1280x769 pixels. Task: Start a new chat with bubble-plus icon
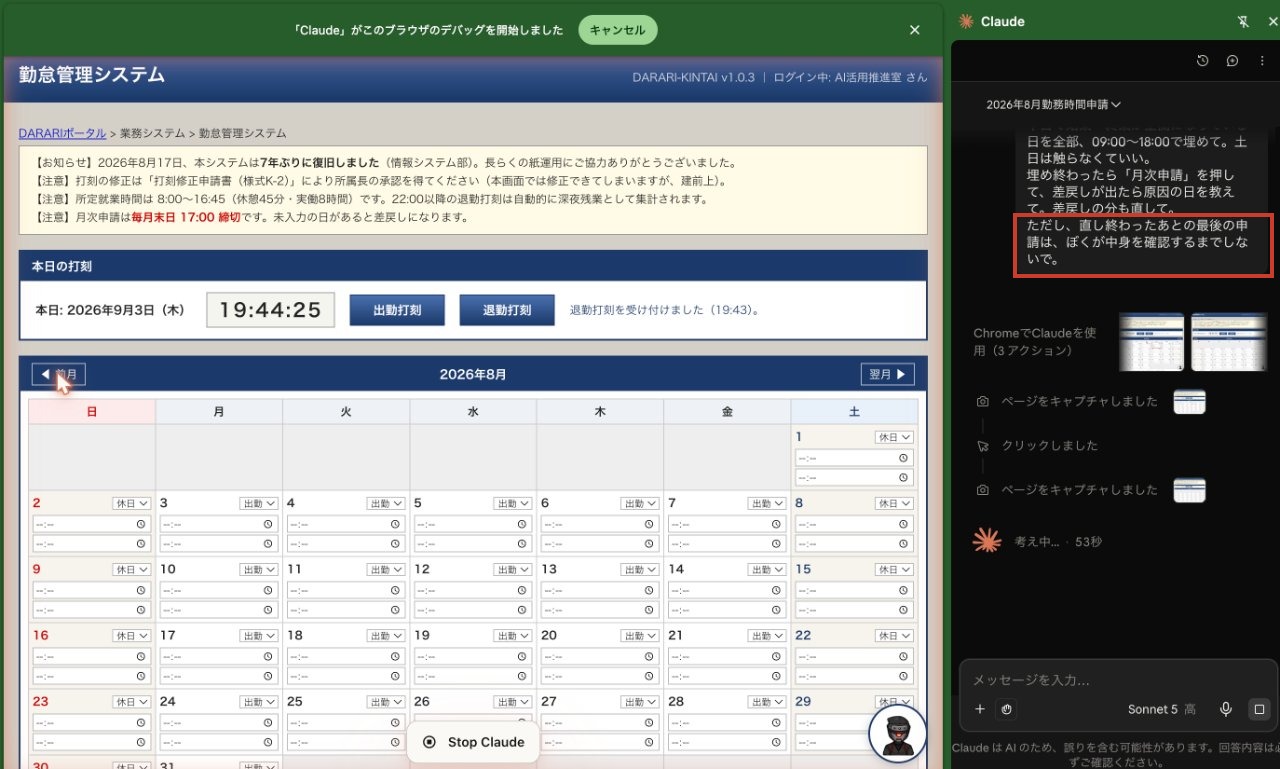(1232, 61)
